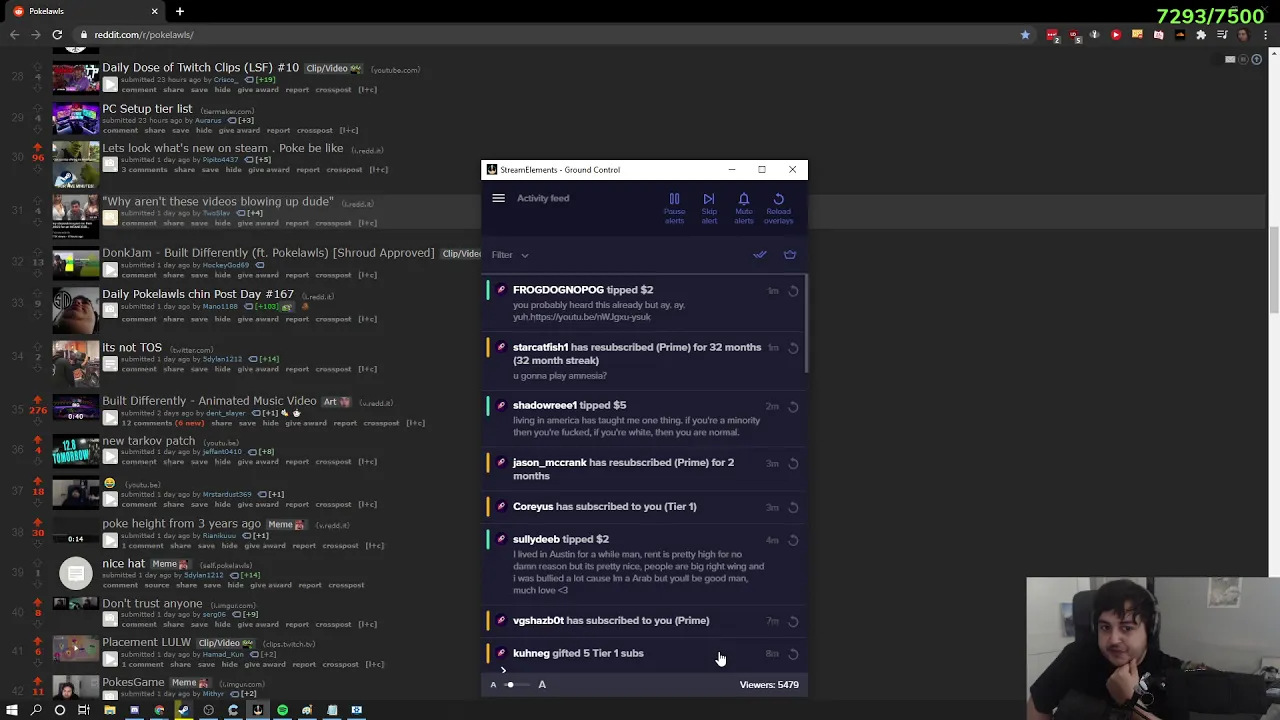Mark all activity as read (double check icon)
Viewport: 1280px width, 720px height.
point(760,254)
